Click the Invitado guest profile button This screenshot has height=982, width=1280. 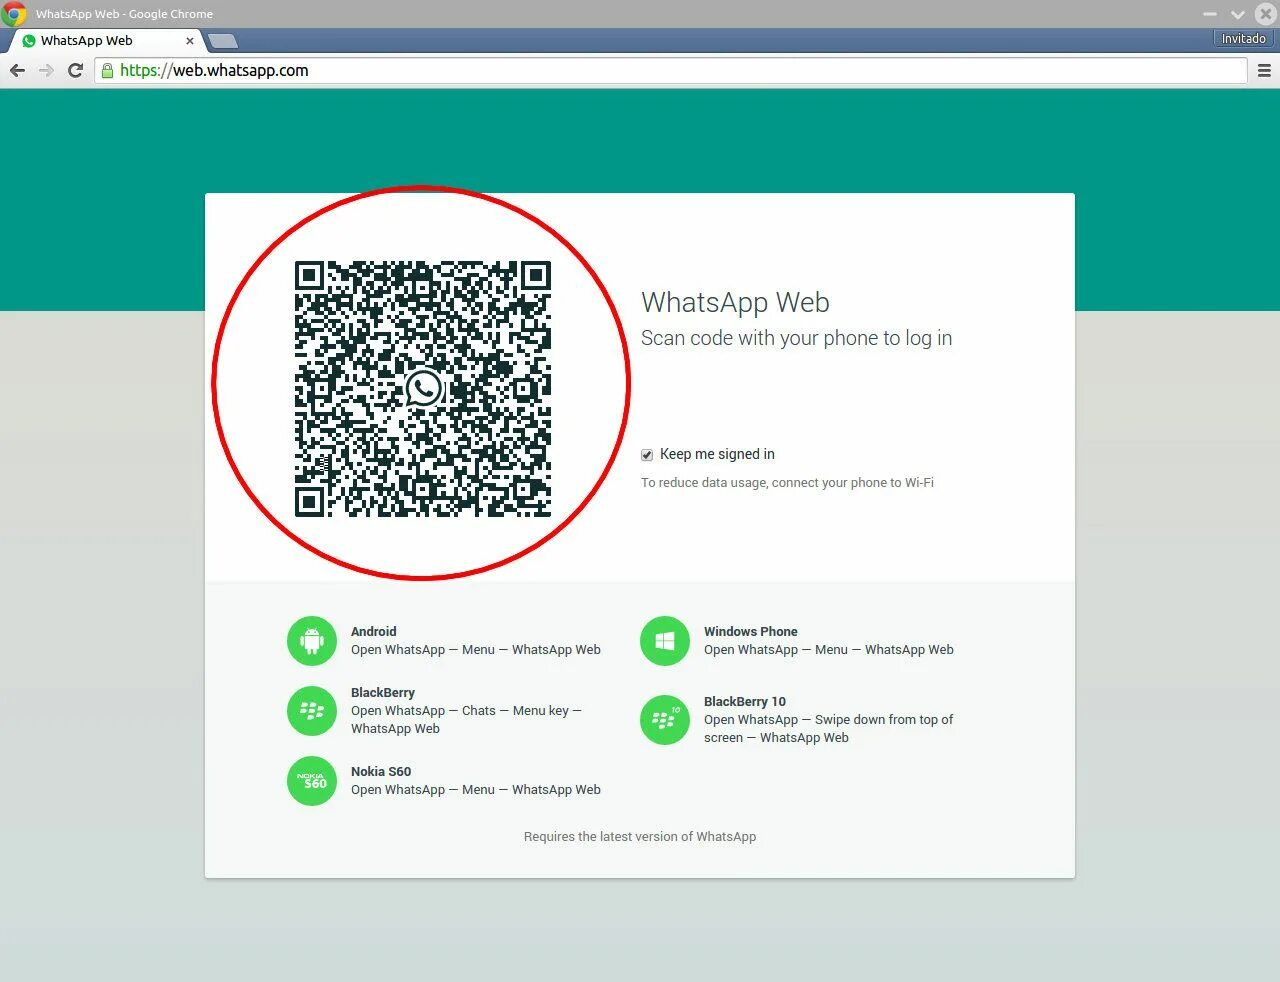pos(1243,38)
